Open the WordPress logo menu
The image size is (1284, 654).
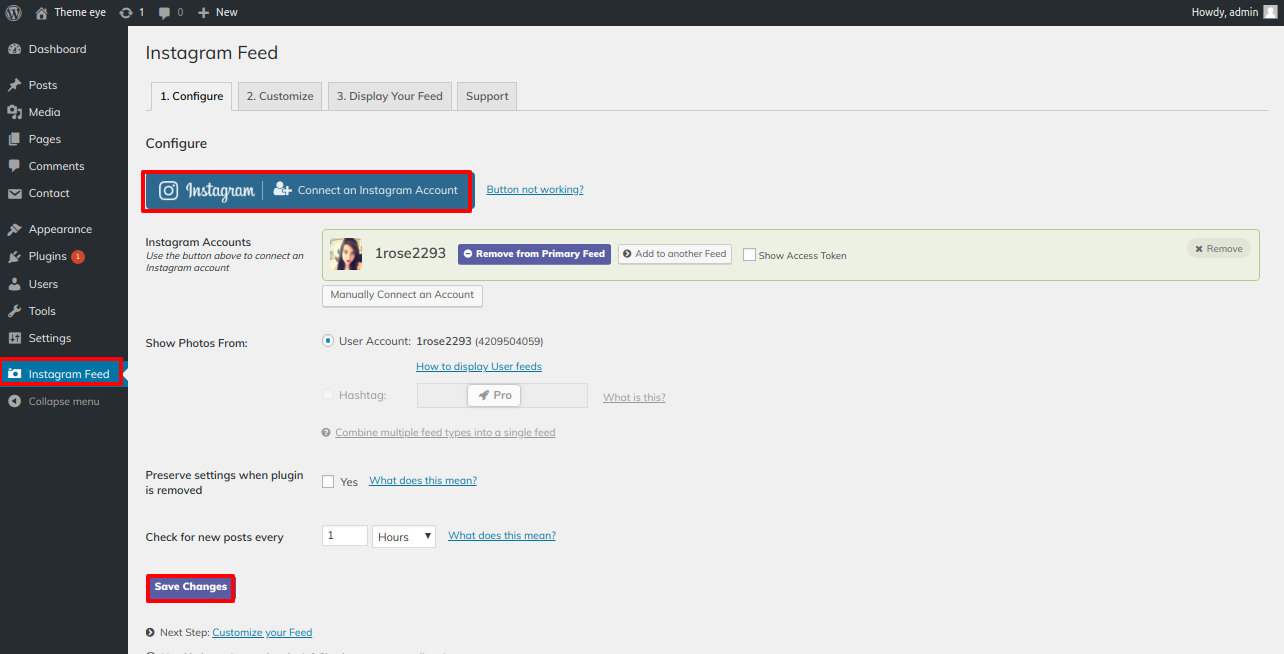[x=14, y=12]
